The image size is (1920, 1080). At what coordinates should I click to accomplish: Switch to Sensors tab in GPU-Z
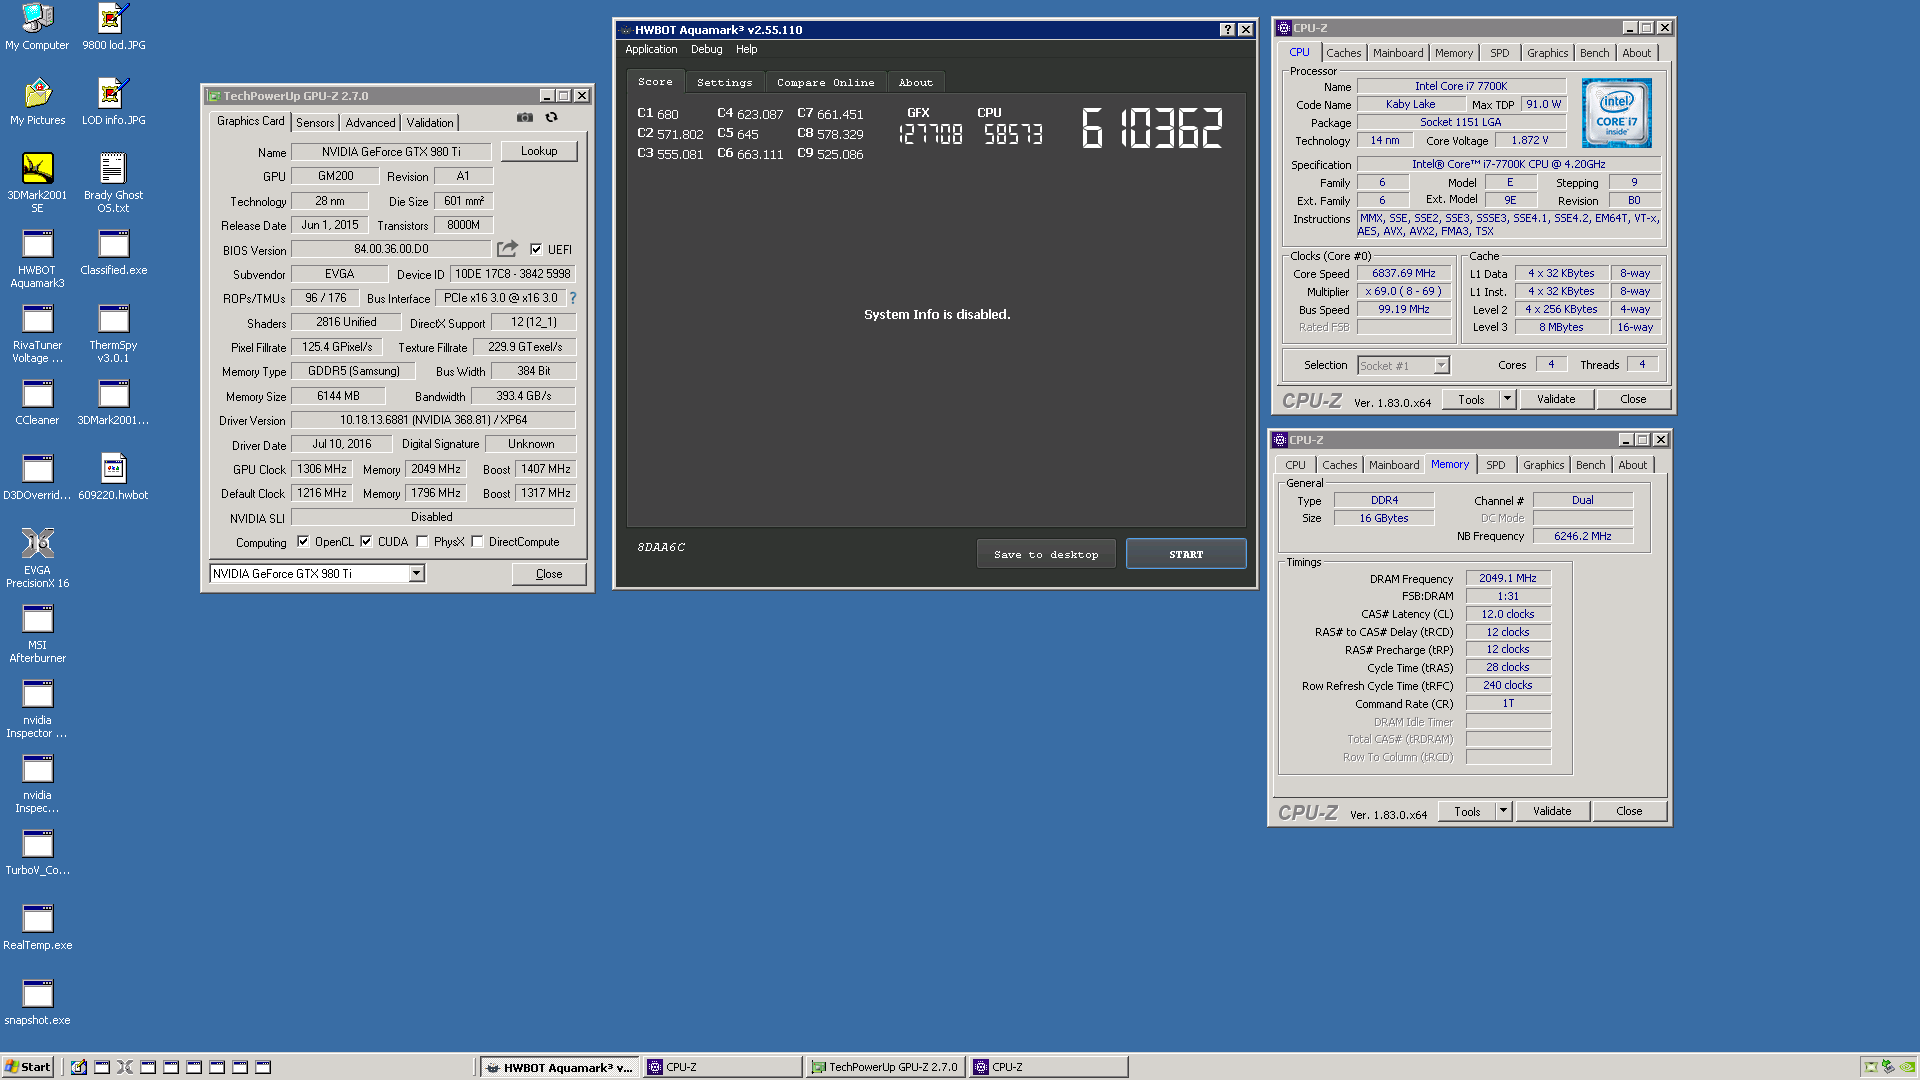[315, 123]
